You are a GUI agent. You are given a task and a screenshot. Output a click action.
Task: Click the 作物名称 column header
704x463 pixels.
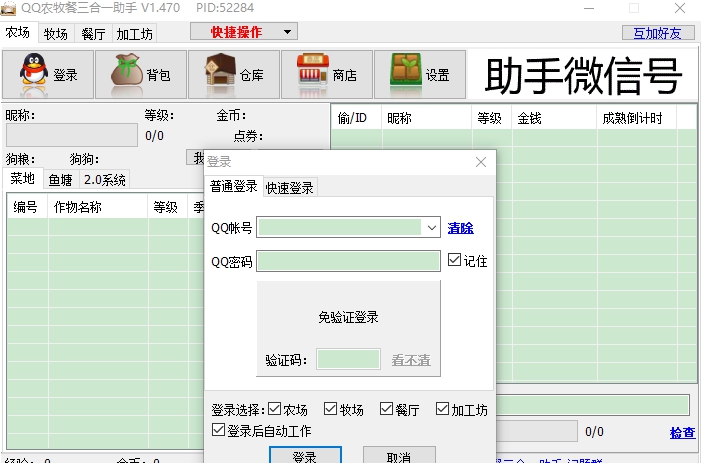(x=98, y=207)
